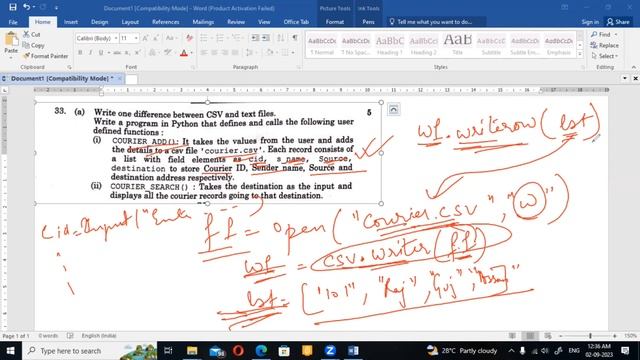Collapse the ribbon with the arrow
Viewport: 640px width, 360px height.
coord(633,67)
